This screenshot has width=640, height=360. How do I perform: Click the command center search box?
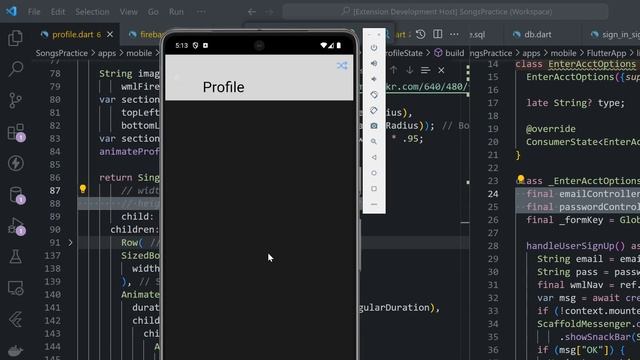click(x=446, y=12)
